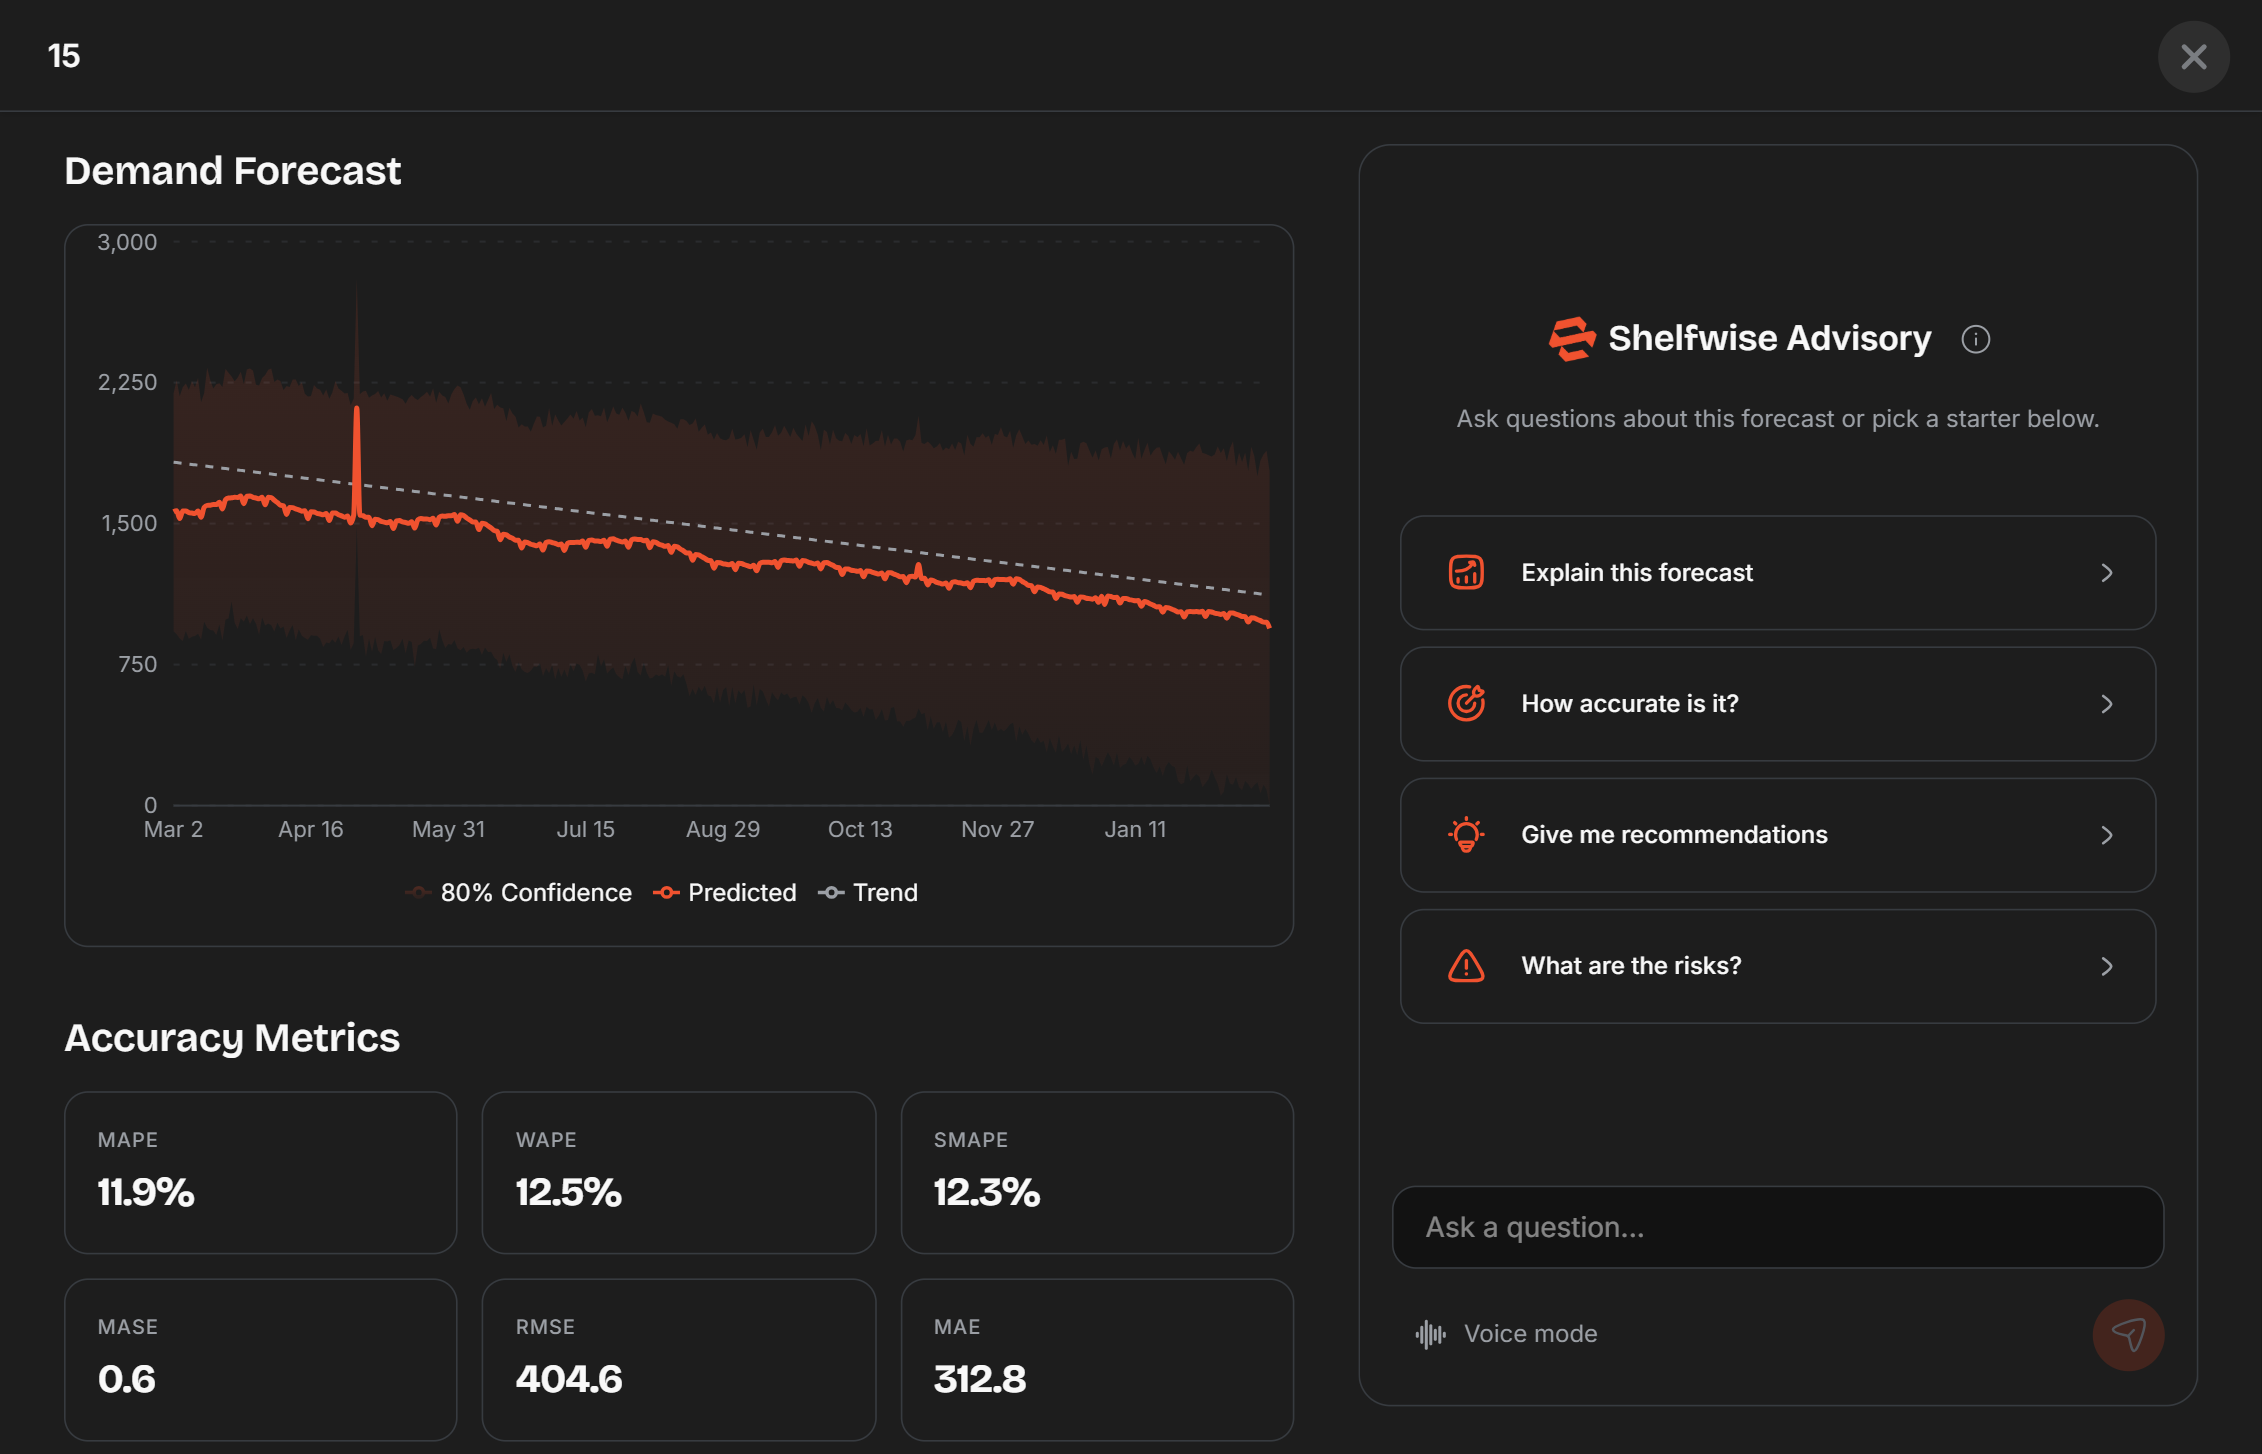Open the Explain this forecast starter

point(1777,572)
